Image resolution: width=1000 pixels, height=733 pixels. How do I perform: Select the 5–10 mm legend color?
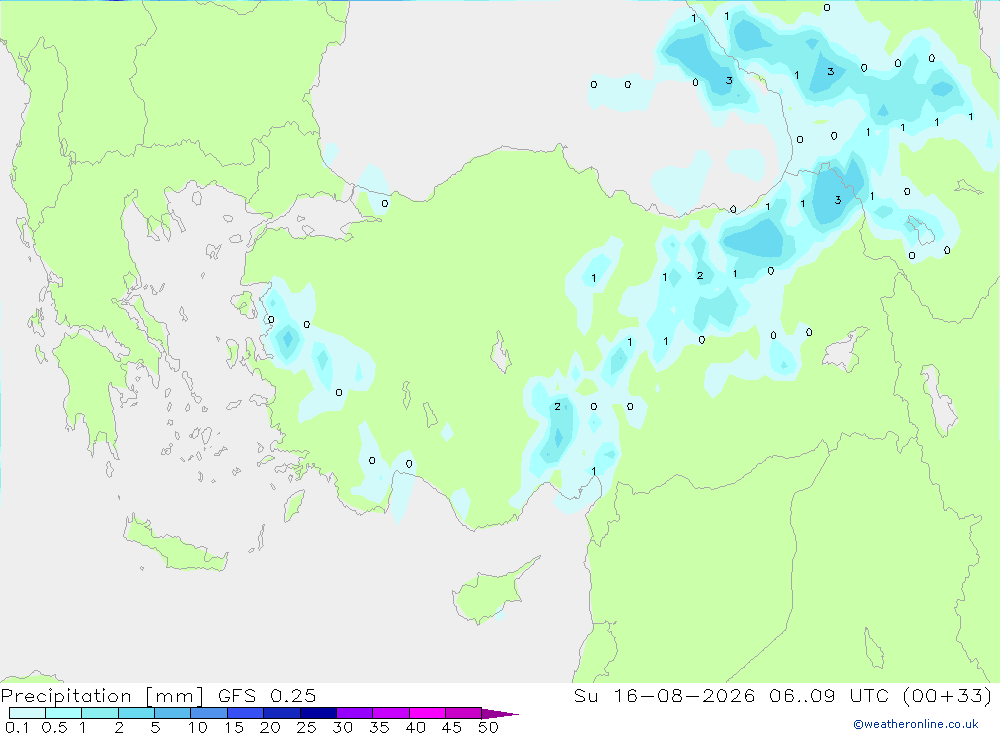(173, 713)
